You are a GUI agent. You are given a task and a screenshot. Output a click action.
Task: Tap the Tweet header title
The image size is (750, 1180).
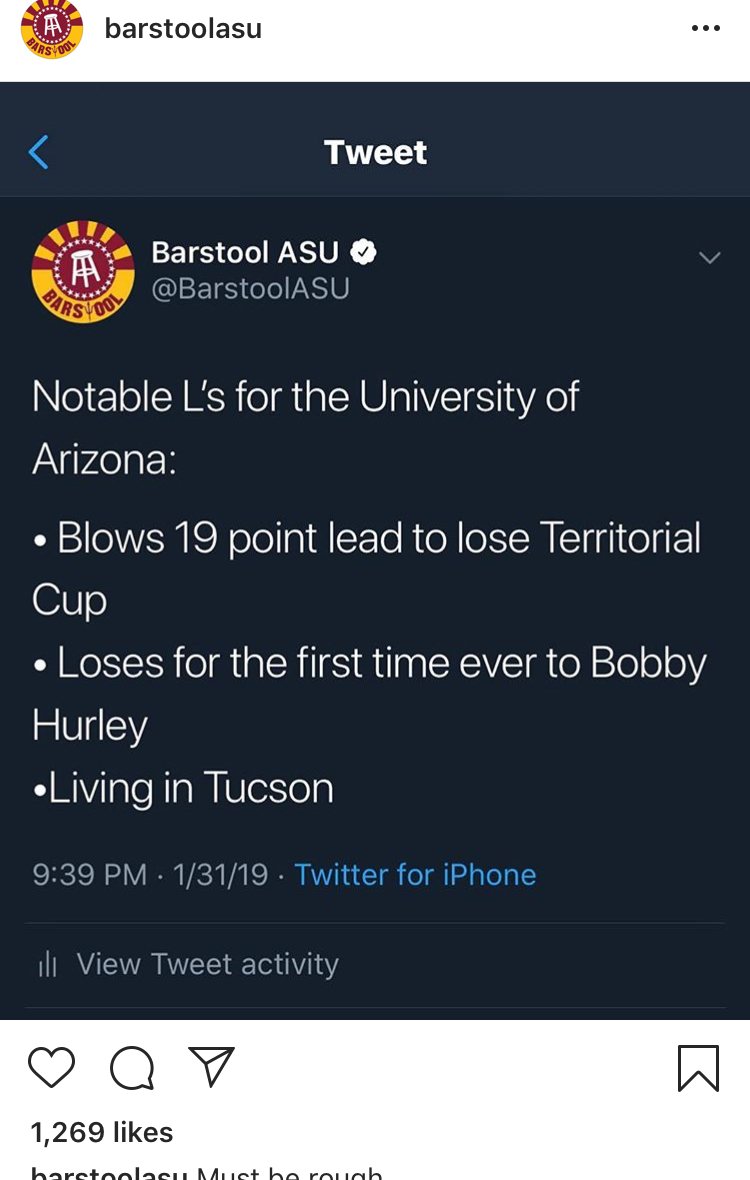(375, 152)
